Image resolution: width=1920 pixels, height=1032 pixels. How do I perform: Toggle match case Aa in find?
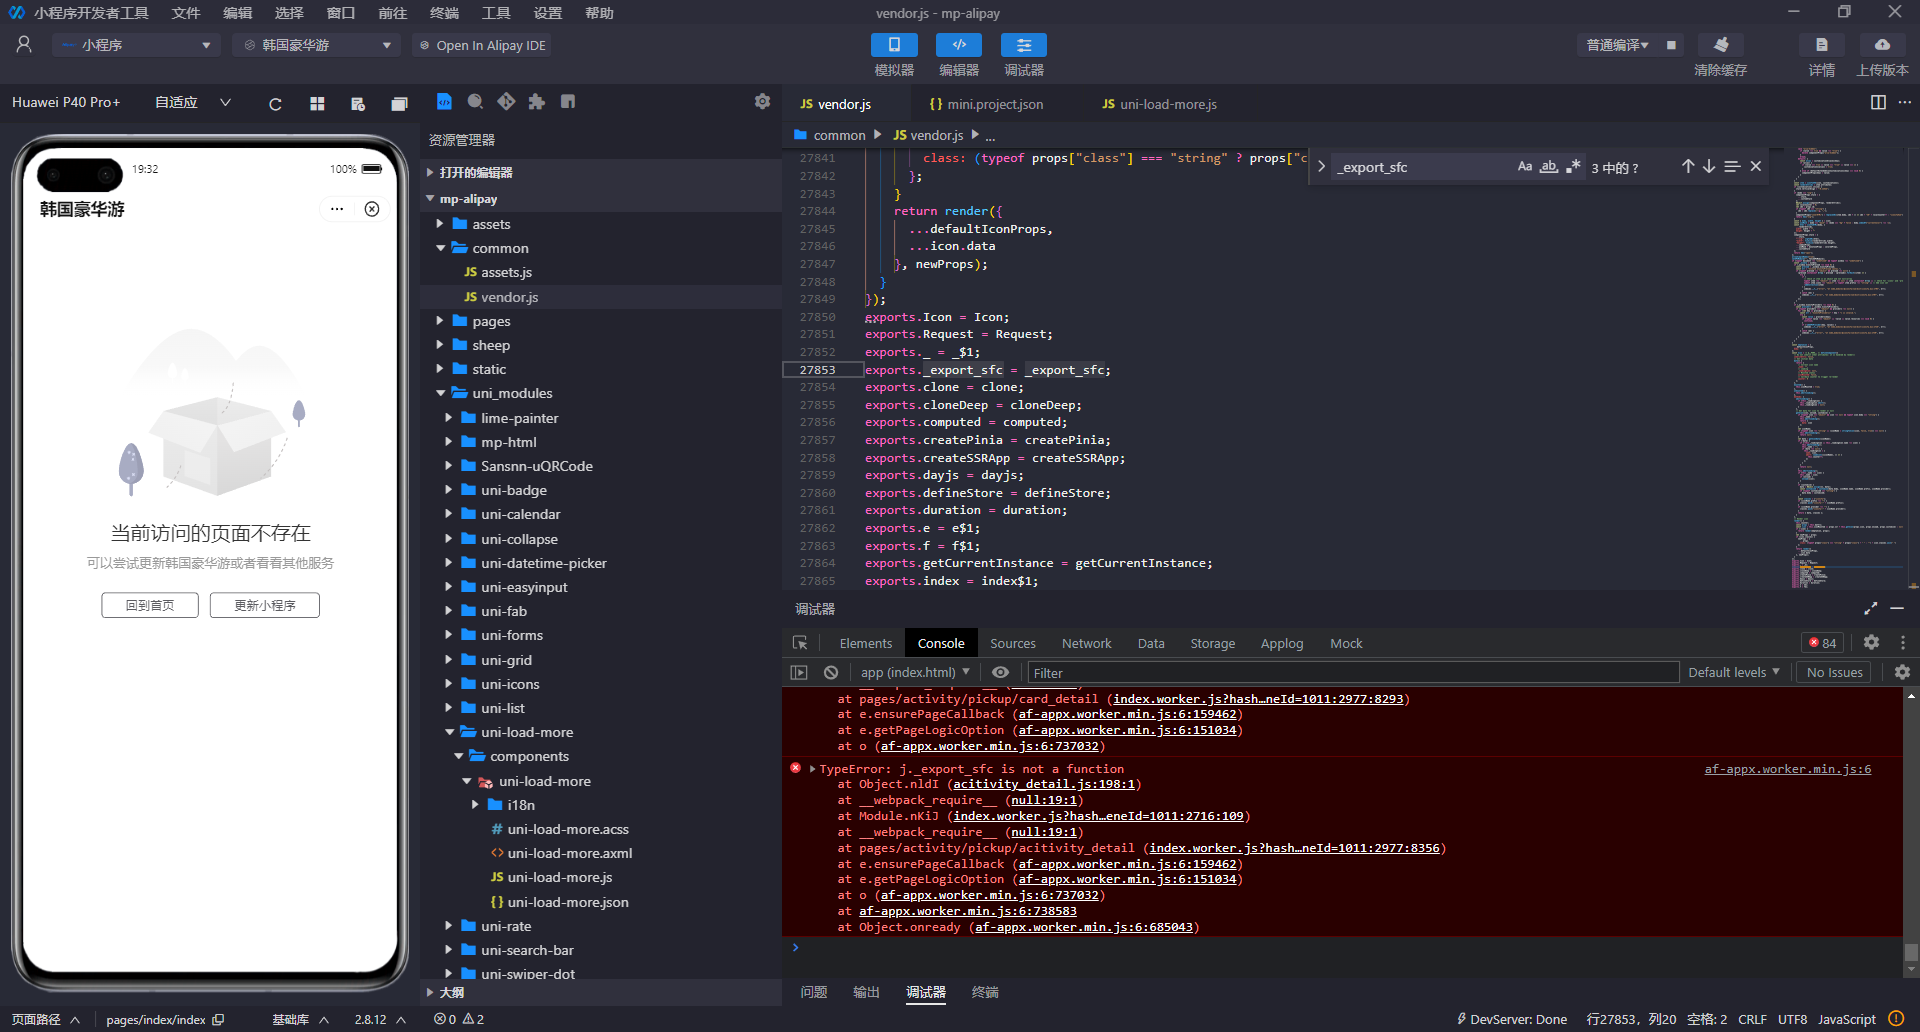(1525, 167)
